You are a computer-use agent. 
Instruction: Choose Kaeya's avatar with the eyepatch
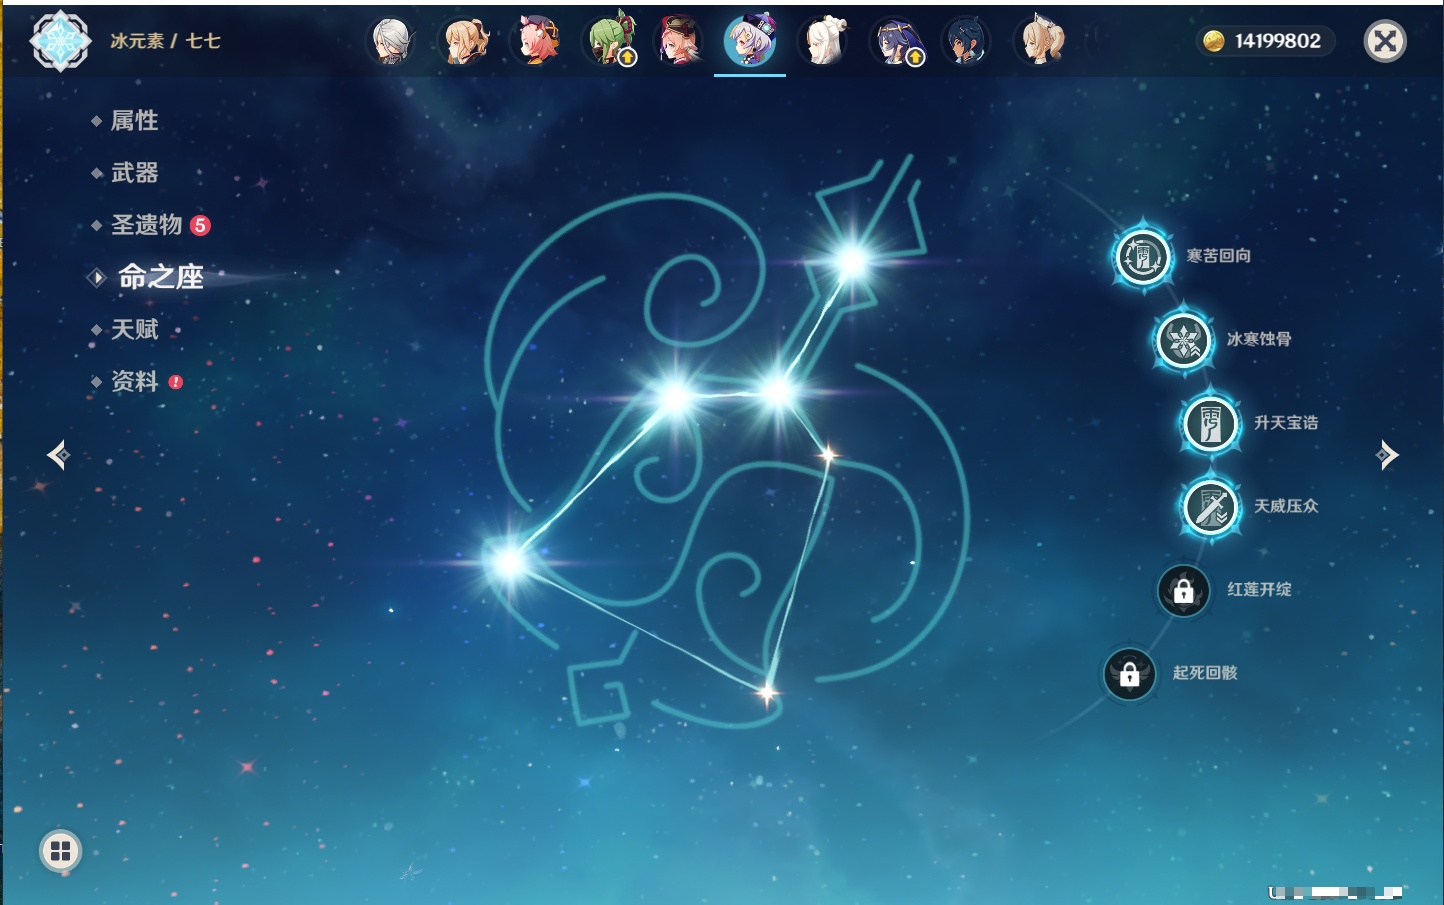coord(966,42)
